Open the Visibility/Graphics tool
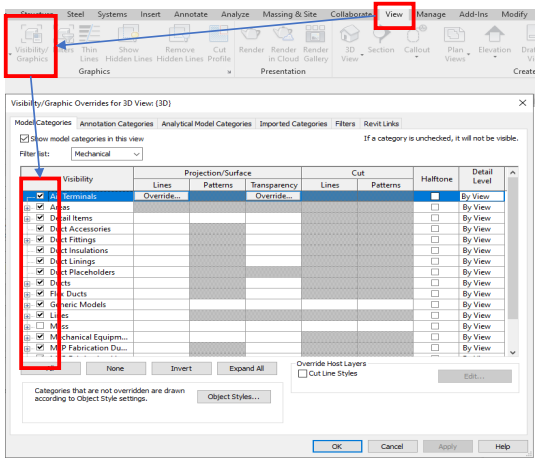 point(31,44)
